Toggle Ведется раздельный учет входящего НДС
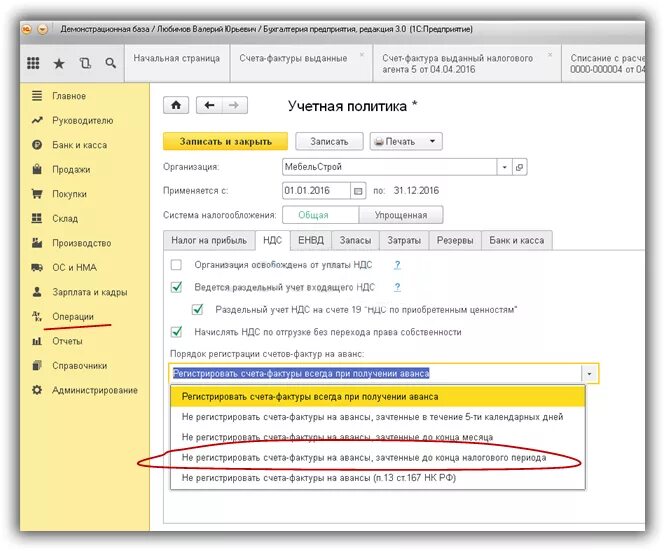Image resolution: width=665 pixels, height=551 pixels. (176, 287)
